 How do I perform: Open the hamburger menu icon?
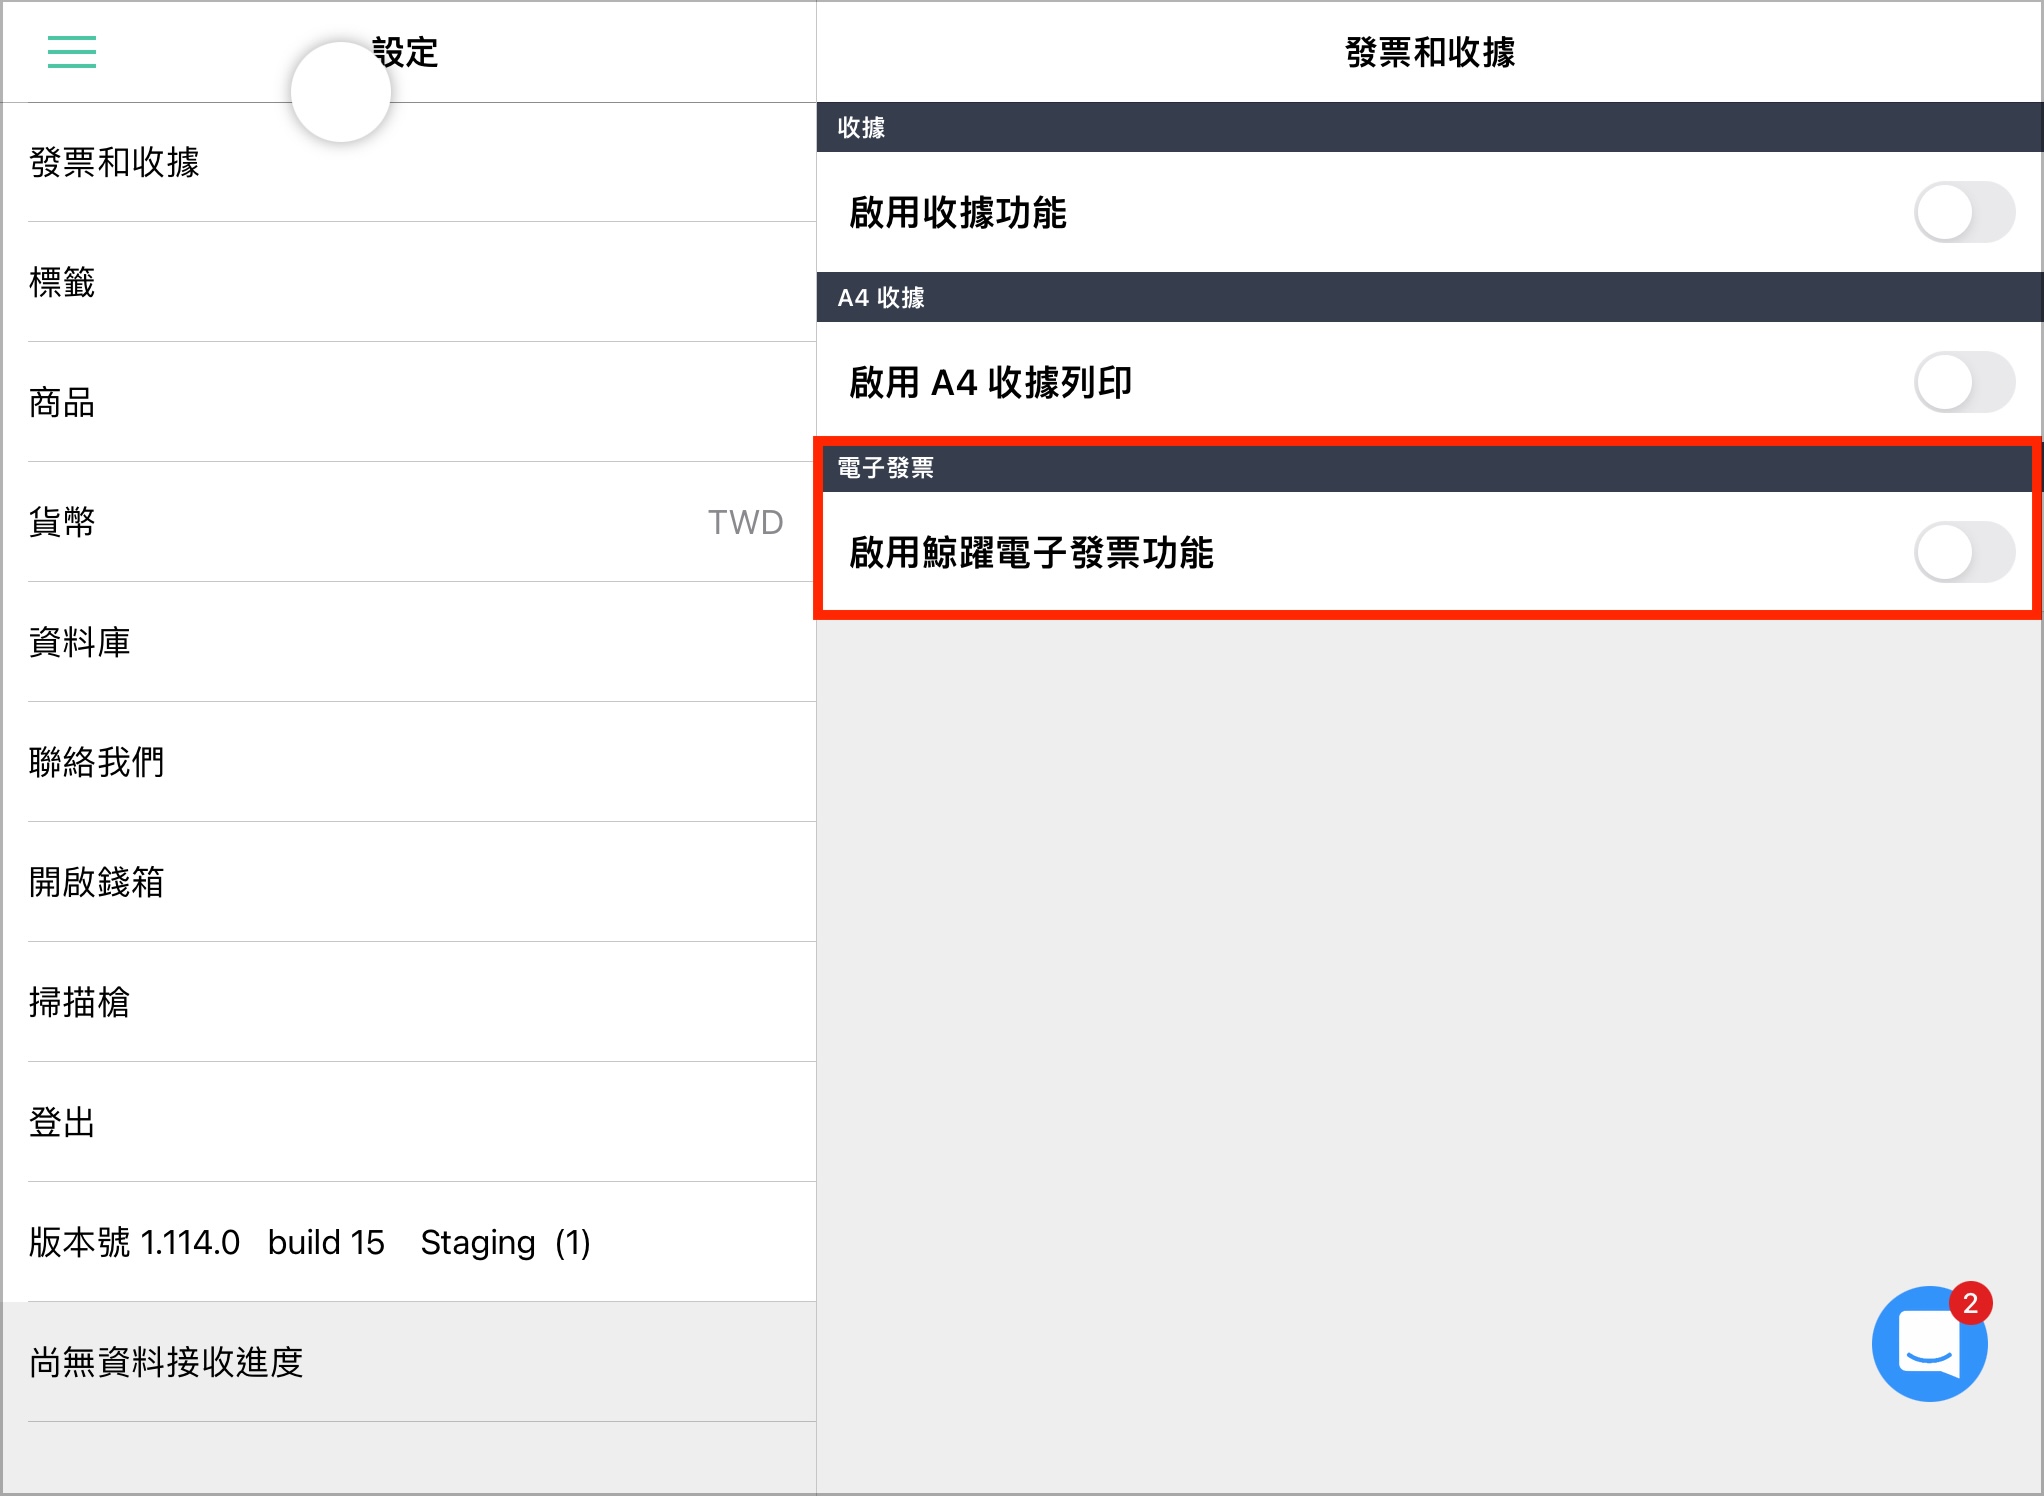72,52
